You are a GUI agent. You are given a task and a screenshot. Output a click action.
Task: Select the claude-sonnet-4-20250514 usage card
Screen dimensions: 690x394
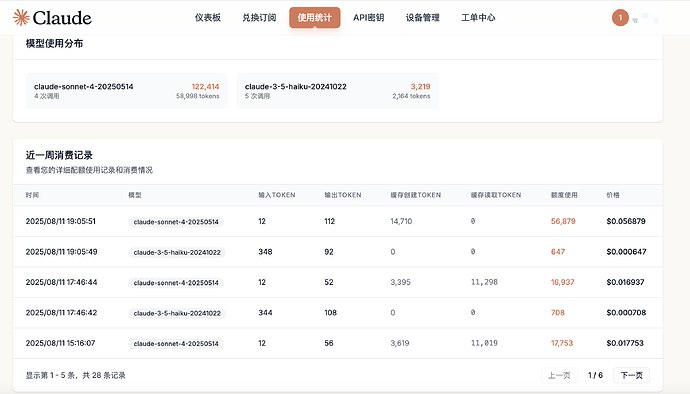127,91
